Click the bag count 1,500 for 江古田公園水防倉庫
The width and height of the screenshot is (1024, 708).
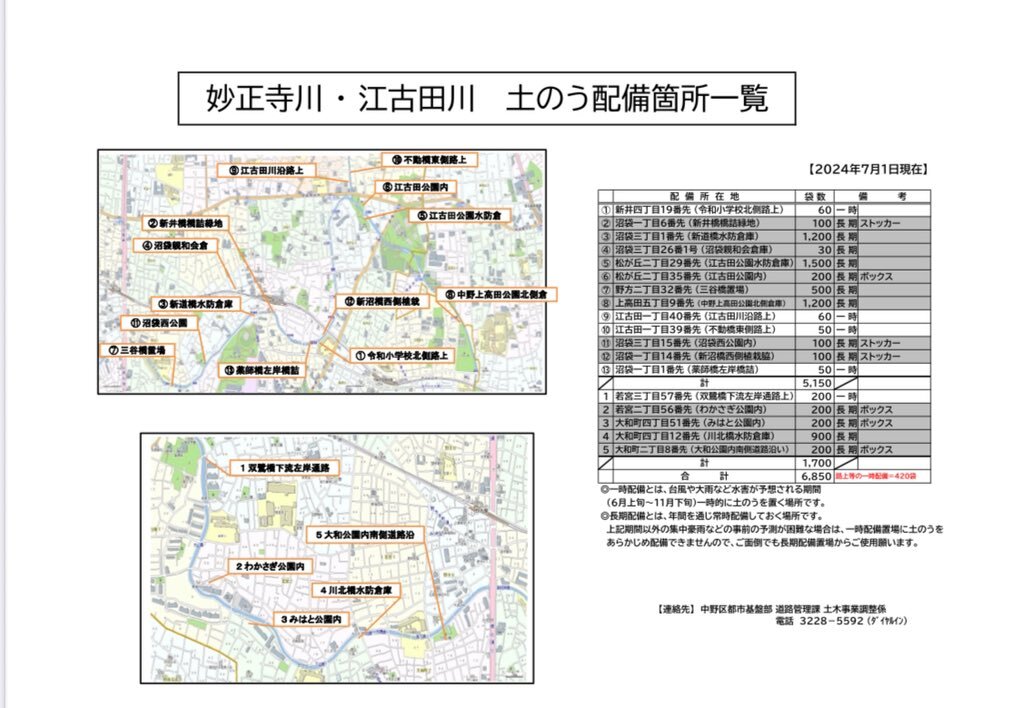pos(816,263)
